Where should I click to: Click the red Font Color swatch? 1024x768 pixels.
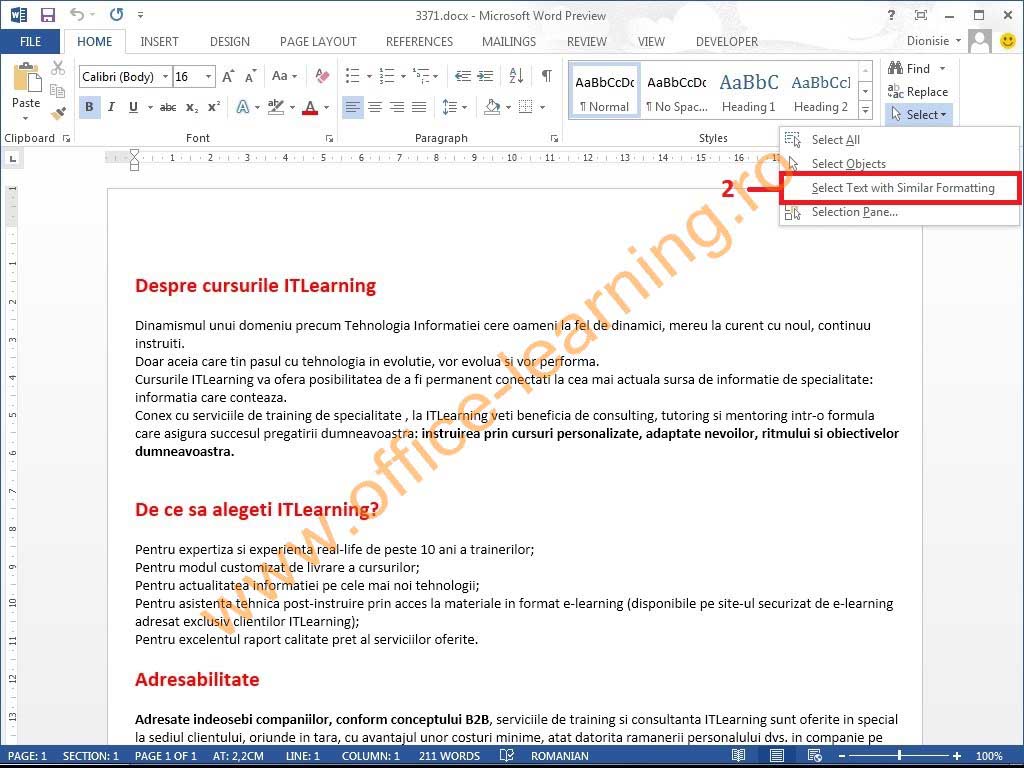310,107
